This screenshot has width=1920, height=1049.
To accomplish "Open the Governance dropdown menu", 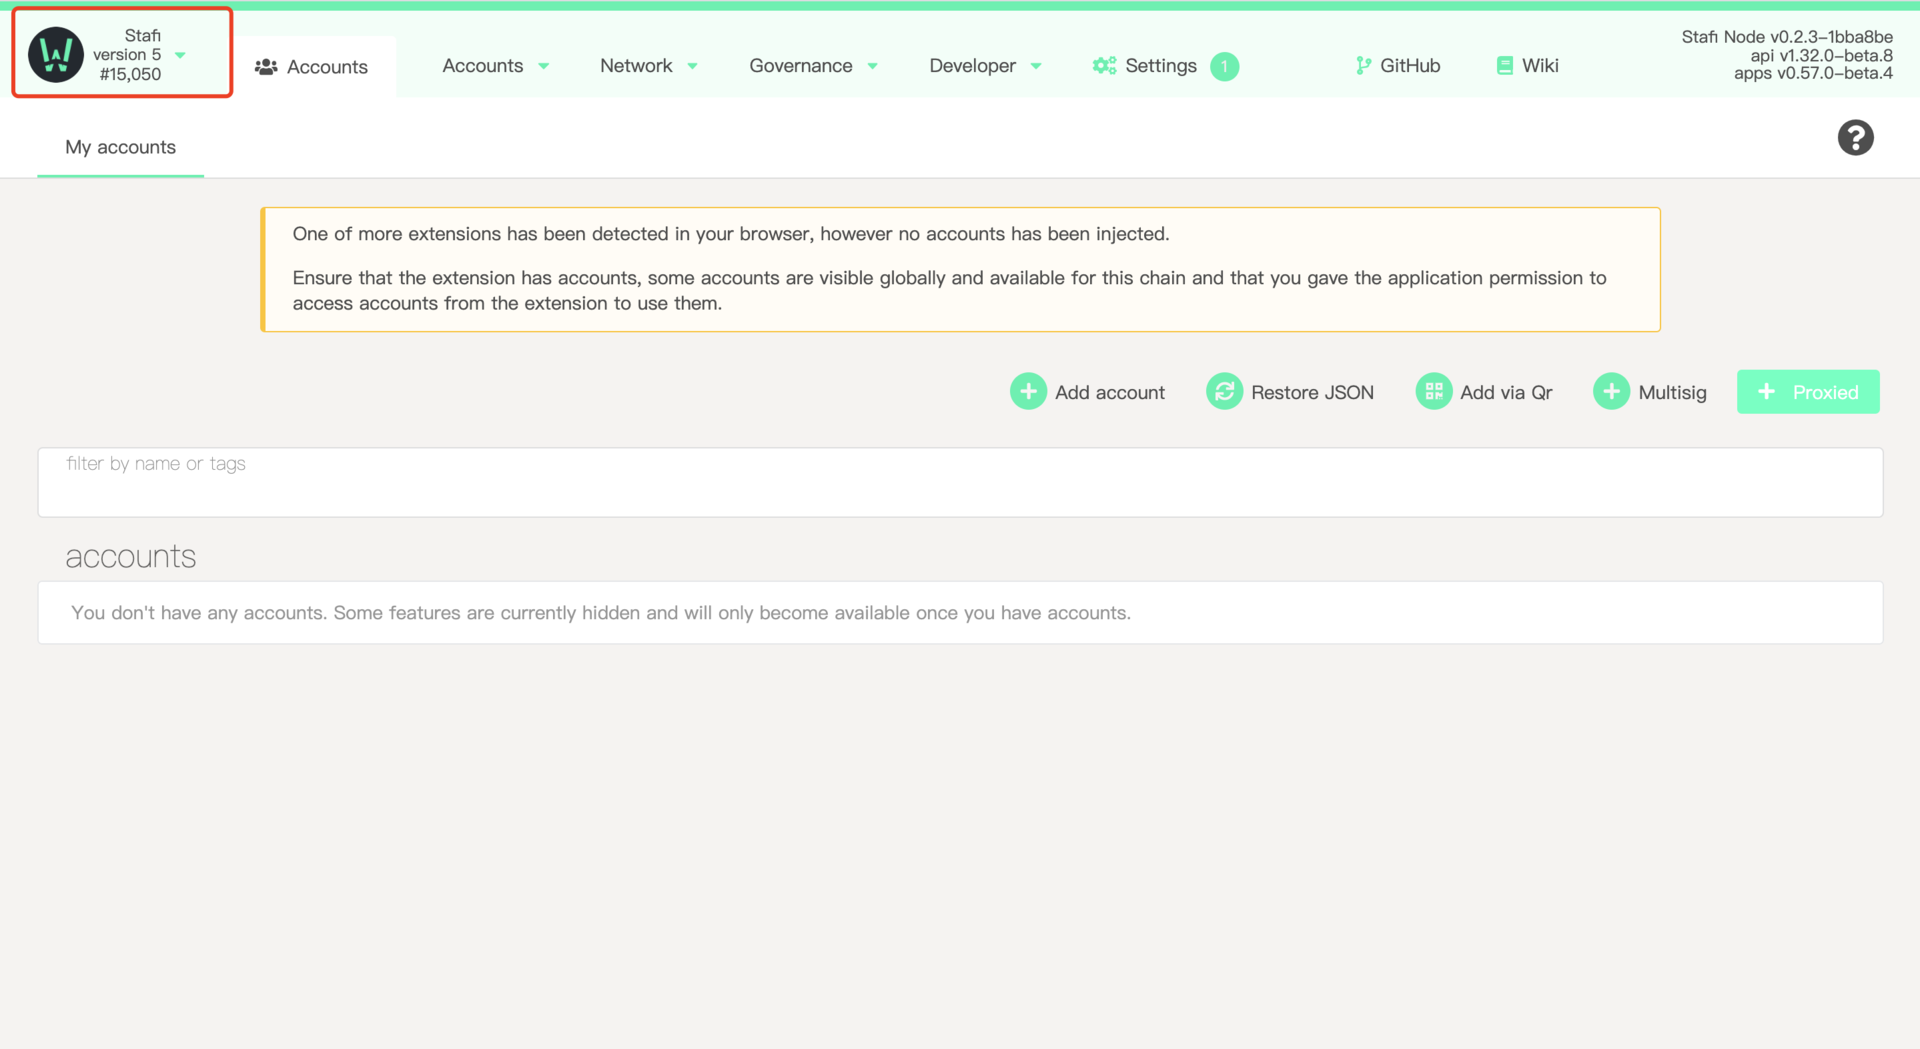I will pos(813,66).
